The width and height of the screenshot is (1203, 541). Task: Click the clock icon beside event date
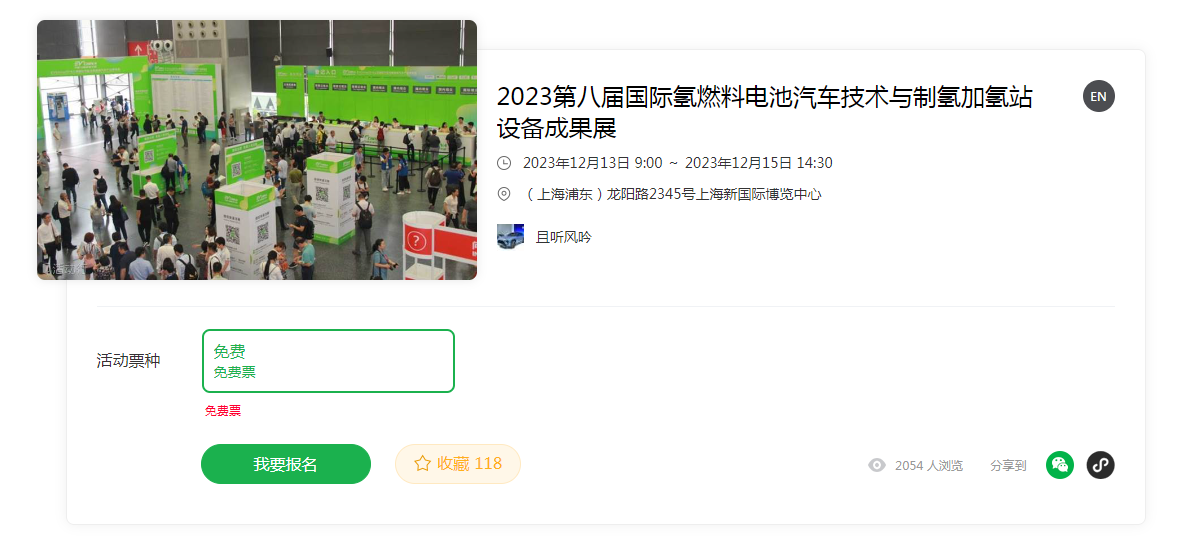point(504,163)
